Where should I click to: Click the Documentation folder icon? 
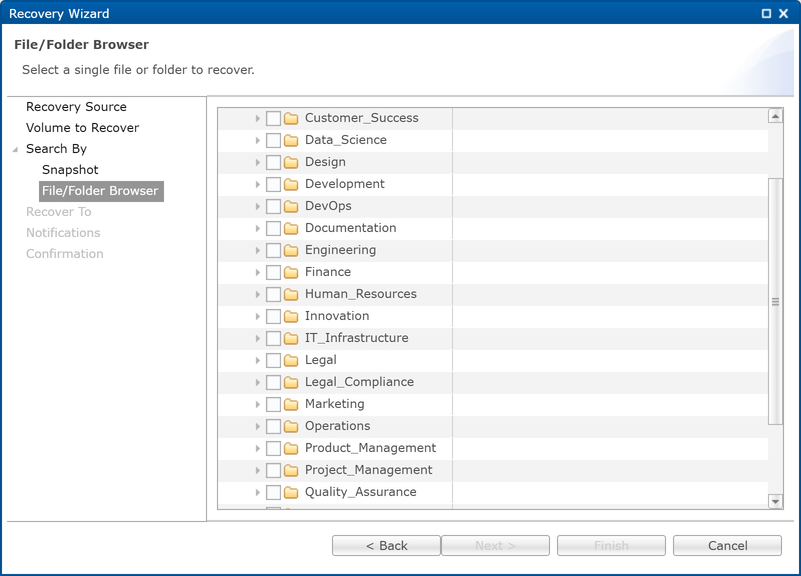pos(291,228)
